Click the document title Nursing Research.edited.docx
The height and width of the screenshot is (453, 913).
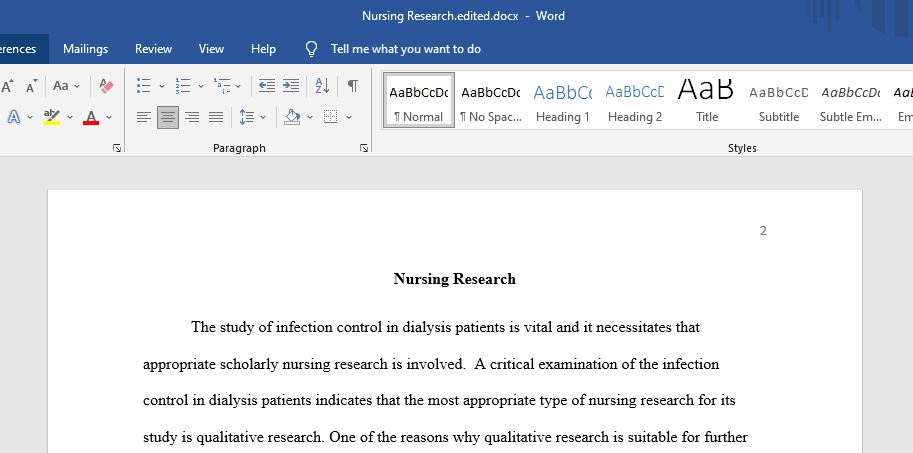pos(440,16)
